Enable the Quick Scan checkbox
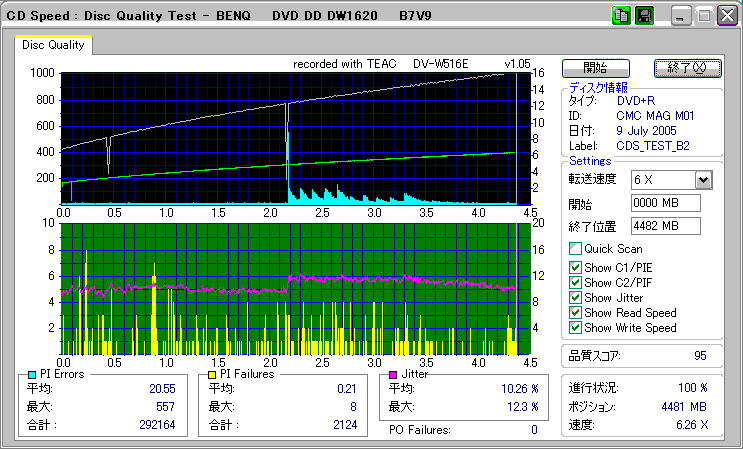The width and height of the screenshot is (743, 449). pyautogui.click(x=575, y=249)
